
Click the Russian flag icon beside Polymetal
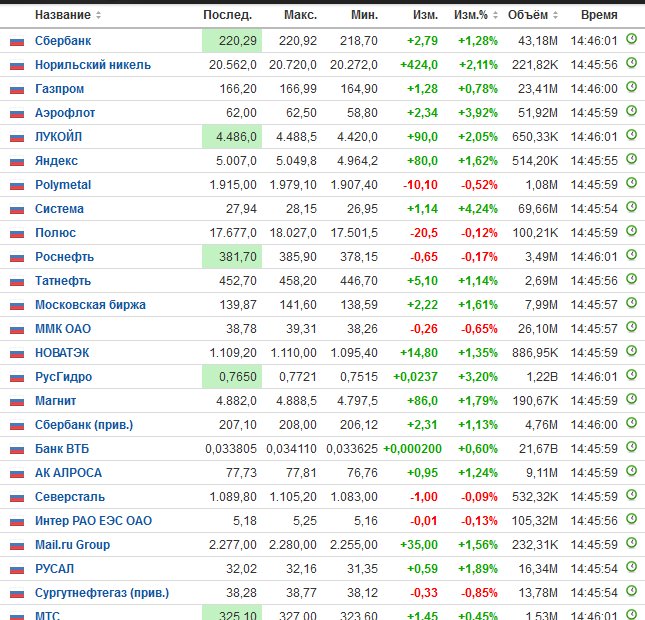click(x=17, y=186)
